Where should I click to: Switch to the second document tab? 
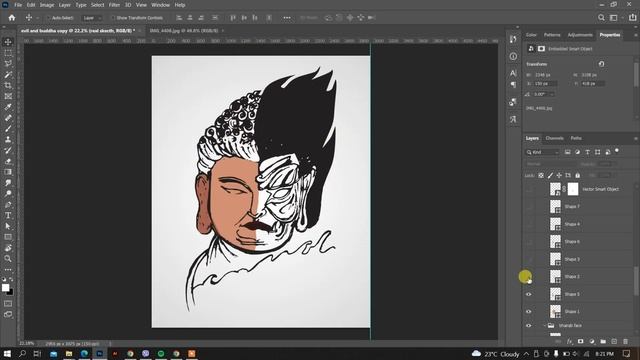click(184, 31)
